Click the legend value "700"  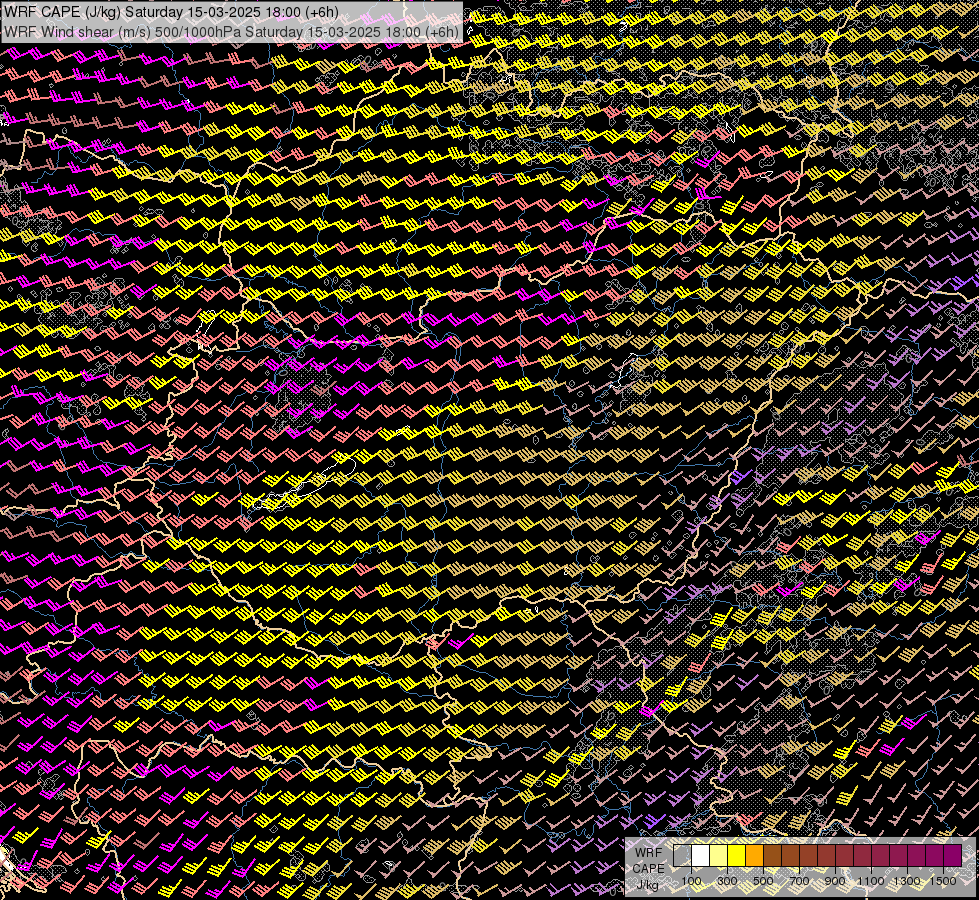click(x=799, y=881)
